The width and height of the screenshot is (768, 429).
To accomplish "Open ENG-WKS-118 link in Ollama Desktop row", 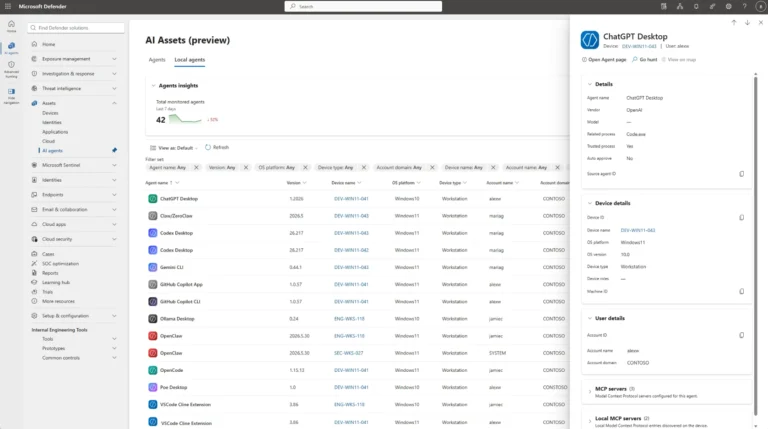I will click(349, 319).
